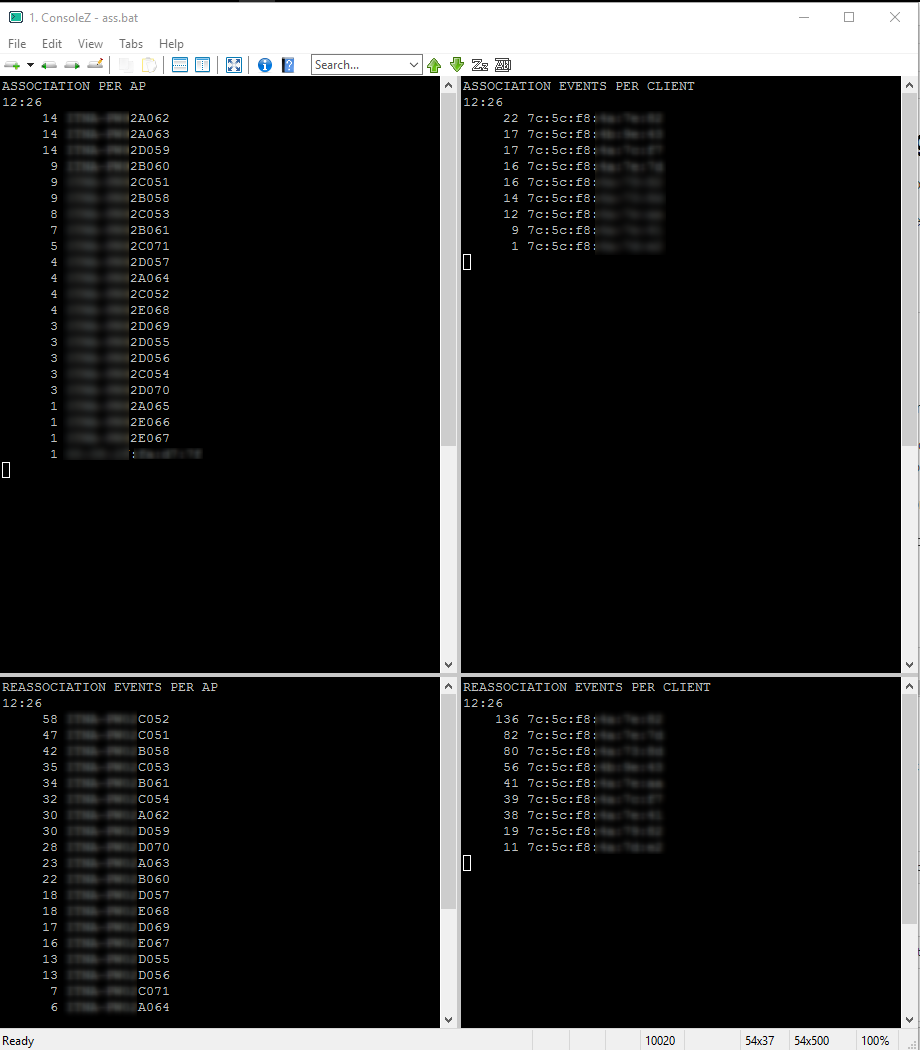This screenshot has width=920, height=1050.
Task: Click the rename tab pencil icon
Action: [95, 64]
